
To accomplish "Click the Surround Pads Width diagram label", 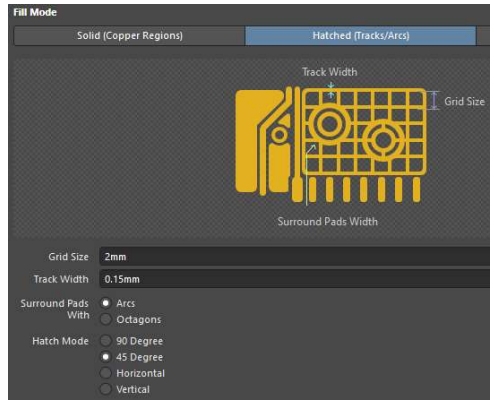I will pos(328,222).
